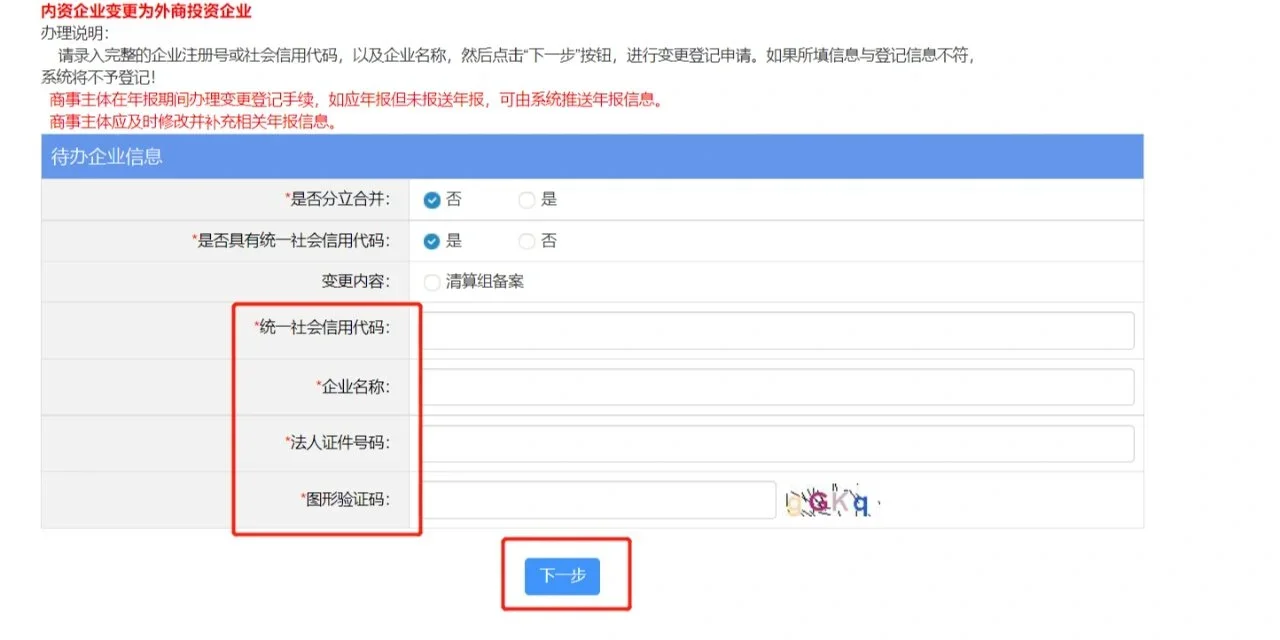Viewport: 1280px width, 640px height.
Task: Click the 法人证件号码 input field
Action: [x=778, y=443]
